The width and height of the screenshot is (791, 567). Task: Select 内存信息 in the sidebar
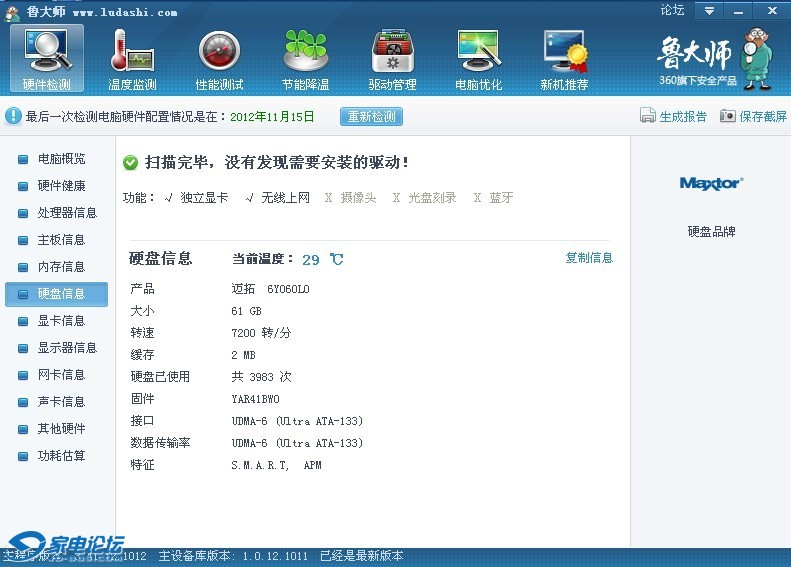[61, 267]
